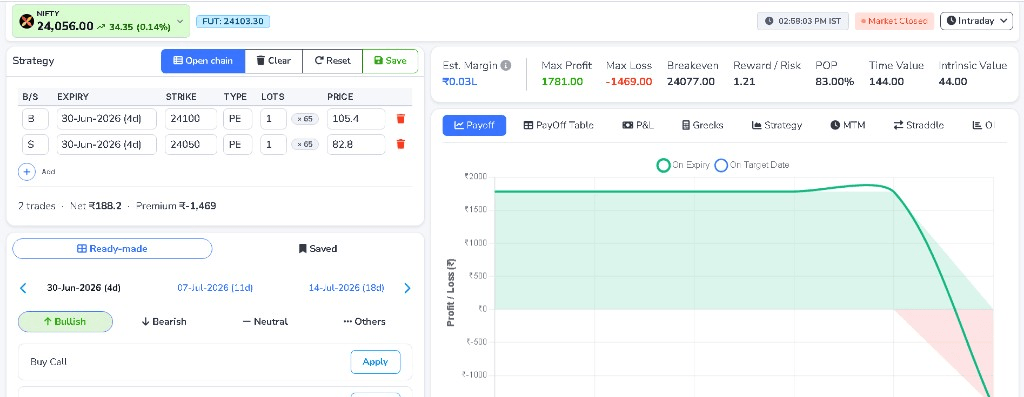The image size is (1024, 397).
Task: Toggle the On Target Date chart series
Action: pyautogui.click(x=752, y=165)
